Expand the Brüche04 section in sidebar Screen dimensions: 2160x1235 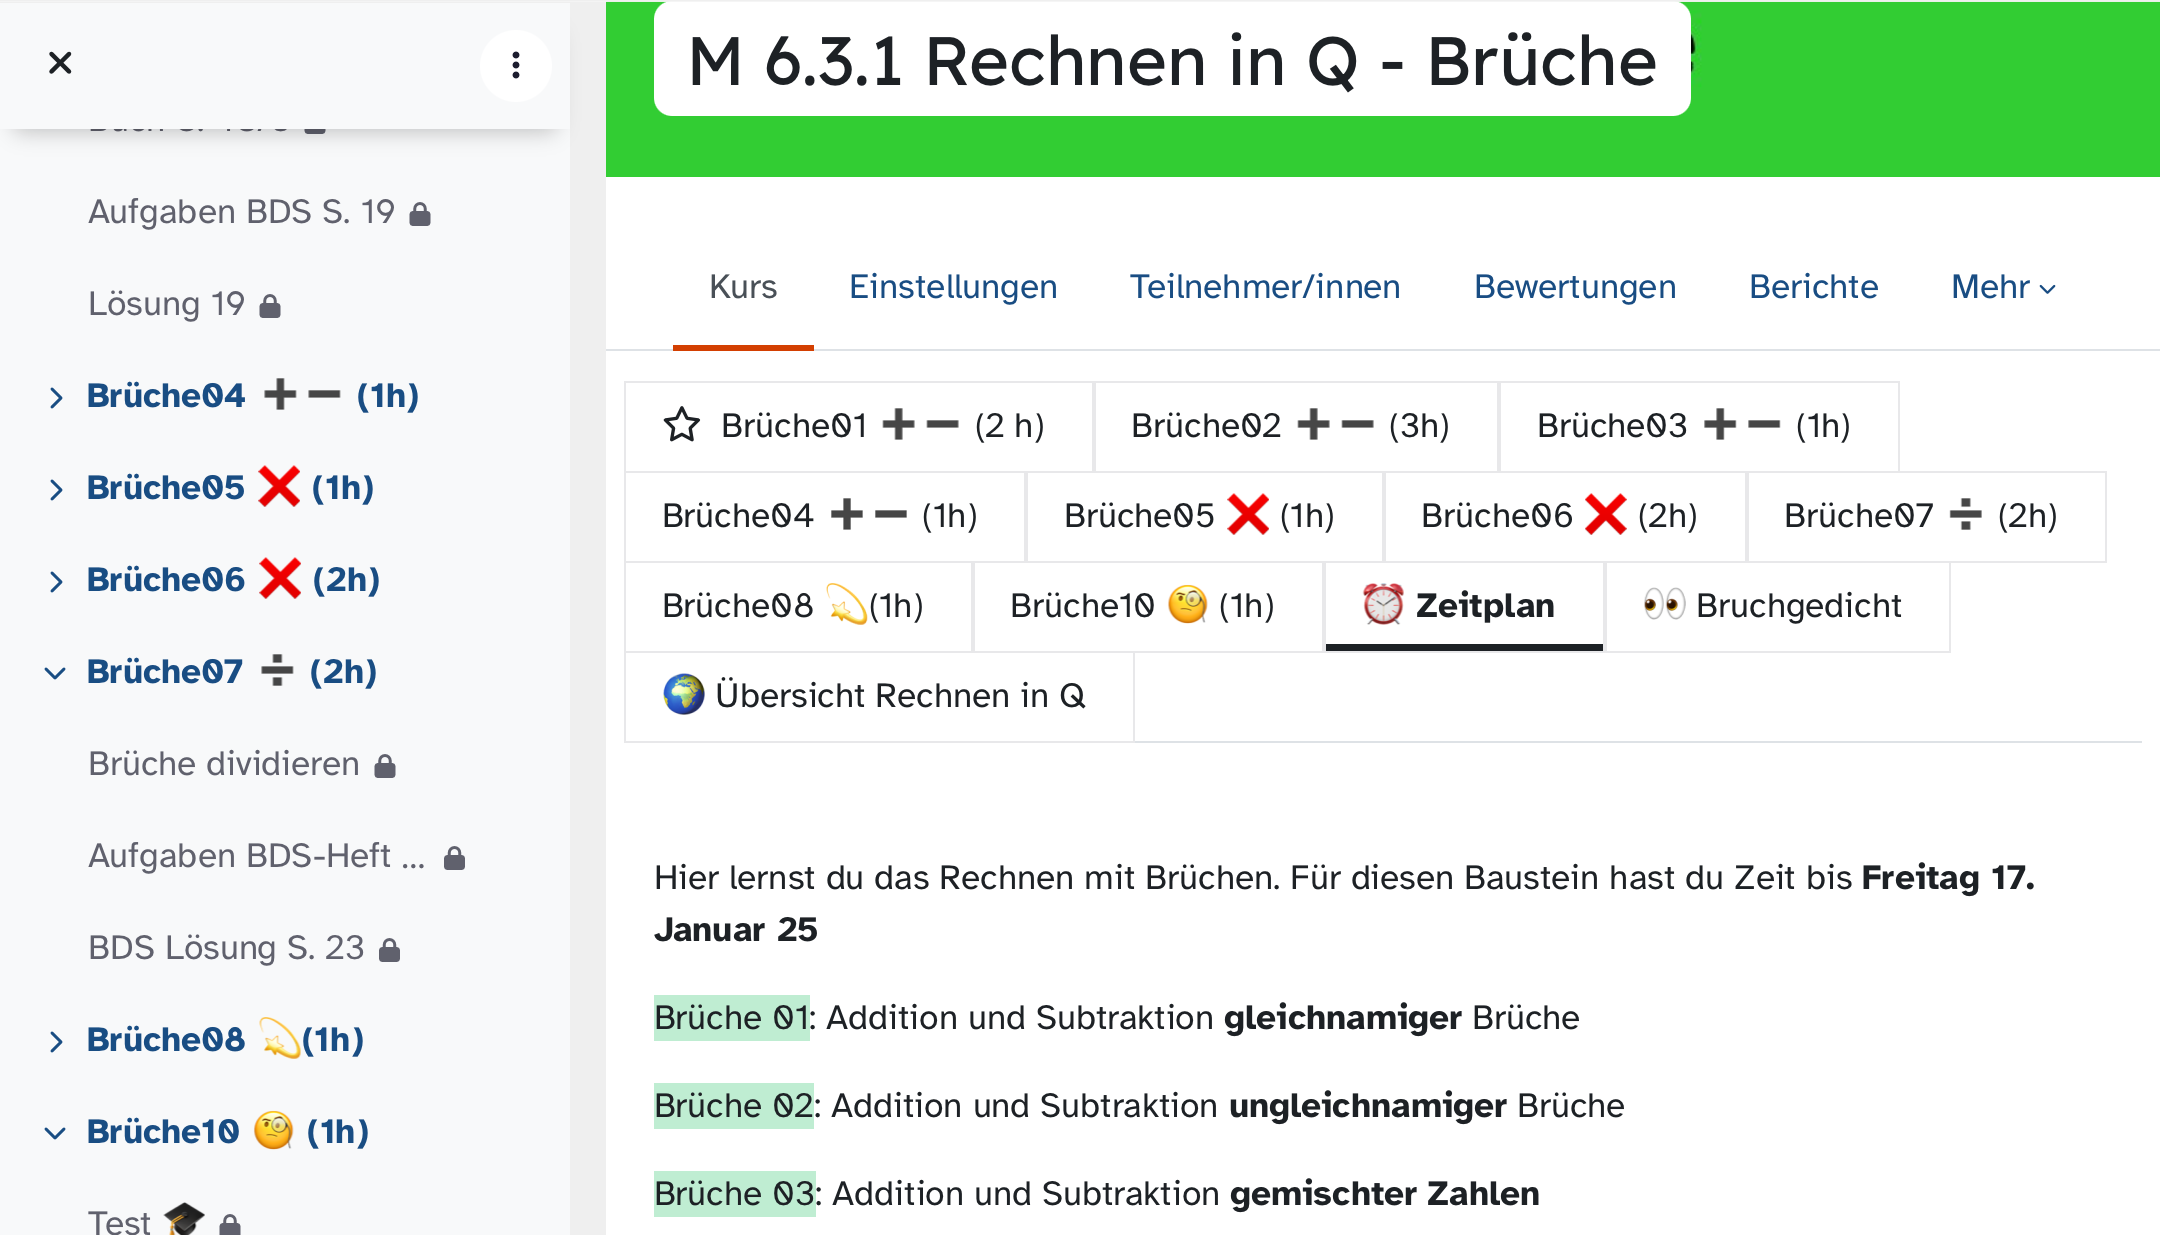[56, 397]
